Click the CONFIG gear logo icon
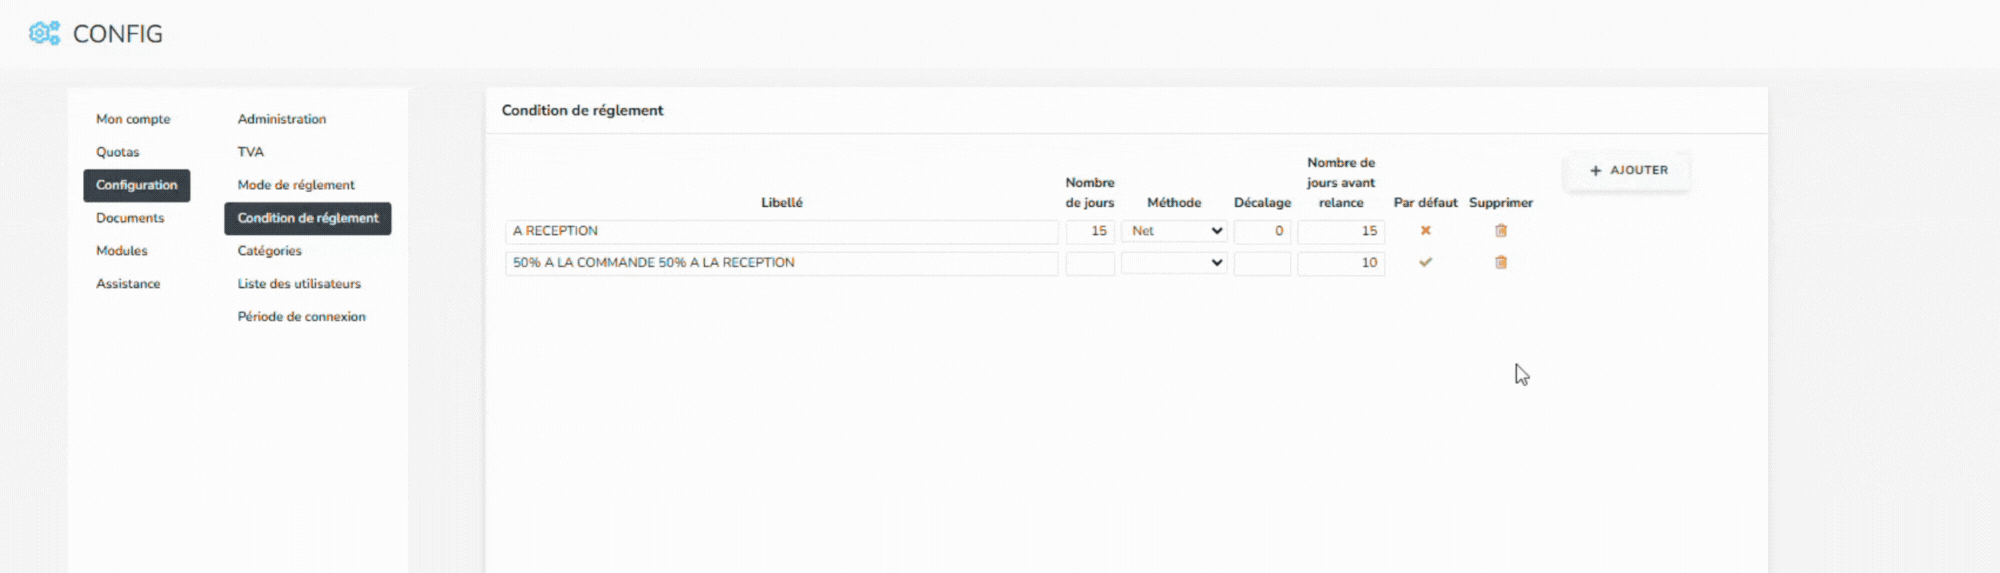The width and height of the screenshot is (2000, 573). (44, 33)
